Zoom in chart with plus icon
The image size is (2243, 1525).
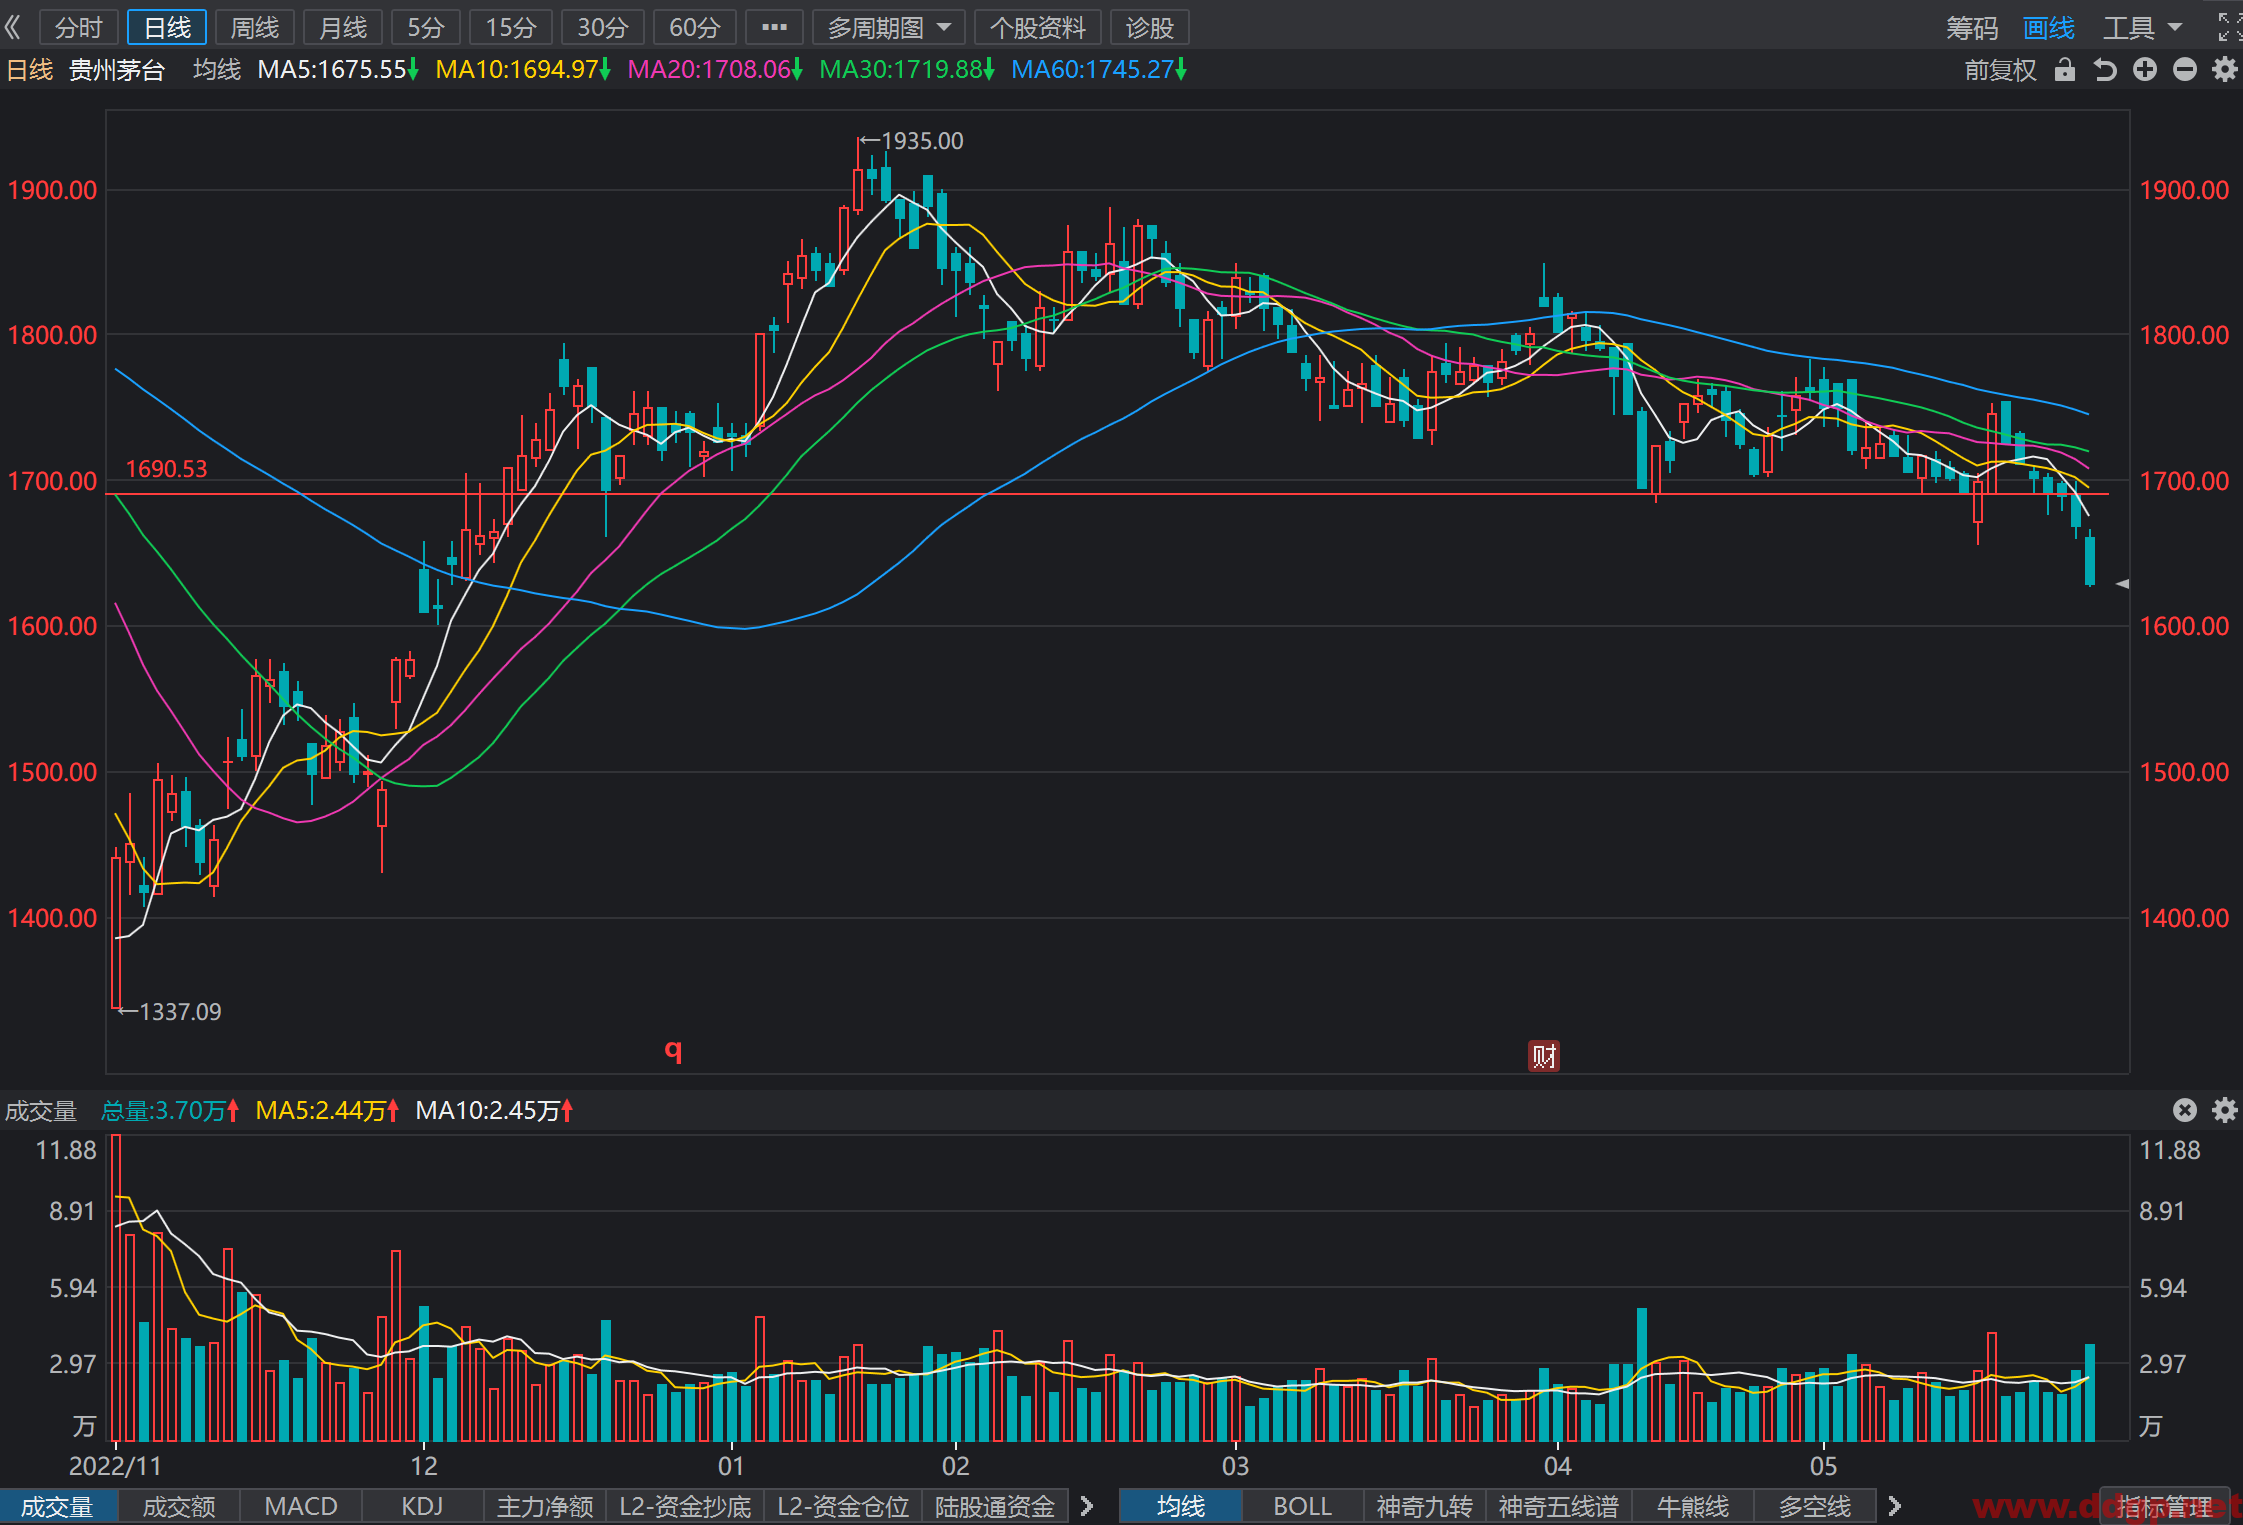[2145, 70]
